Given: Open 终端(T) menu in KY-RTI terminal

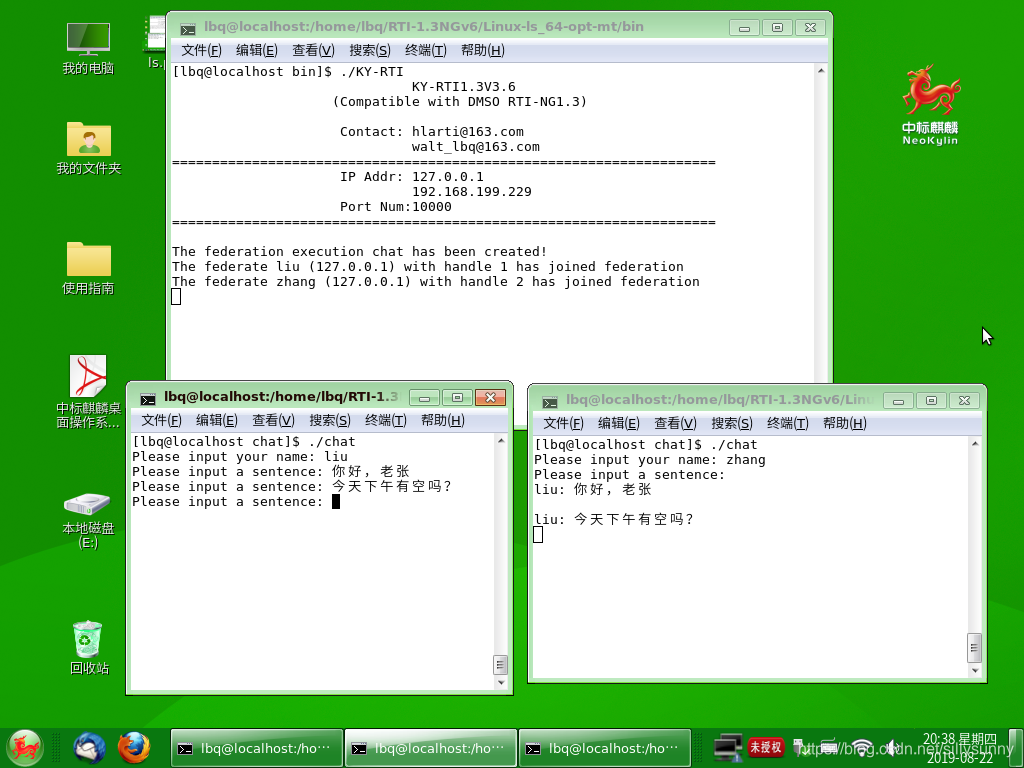Looking at the screenshot, I should (425, 50).
